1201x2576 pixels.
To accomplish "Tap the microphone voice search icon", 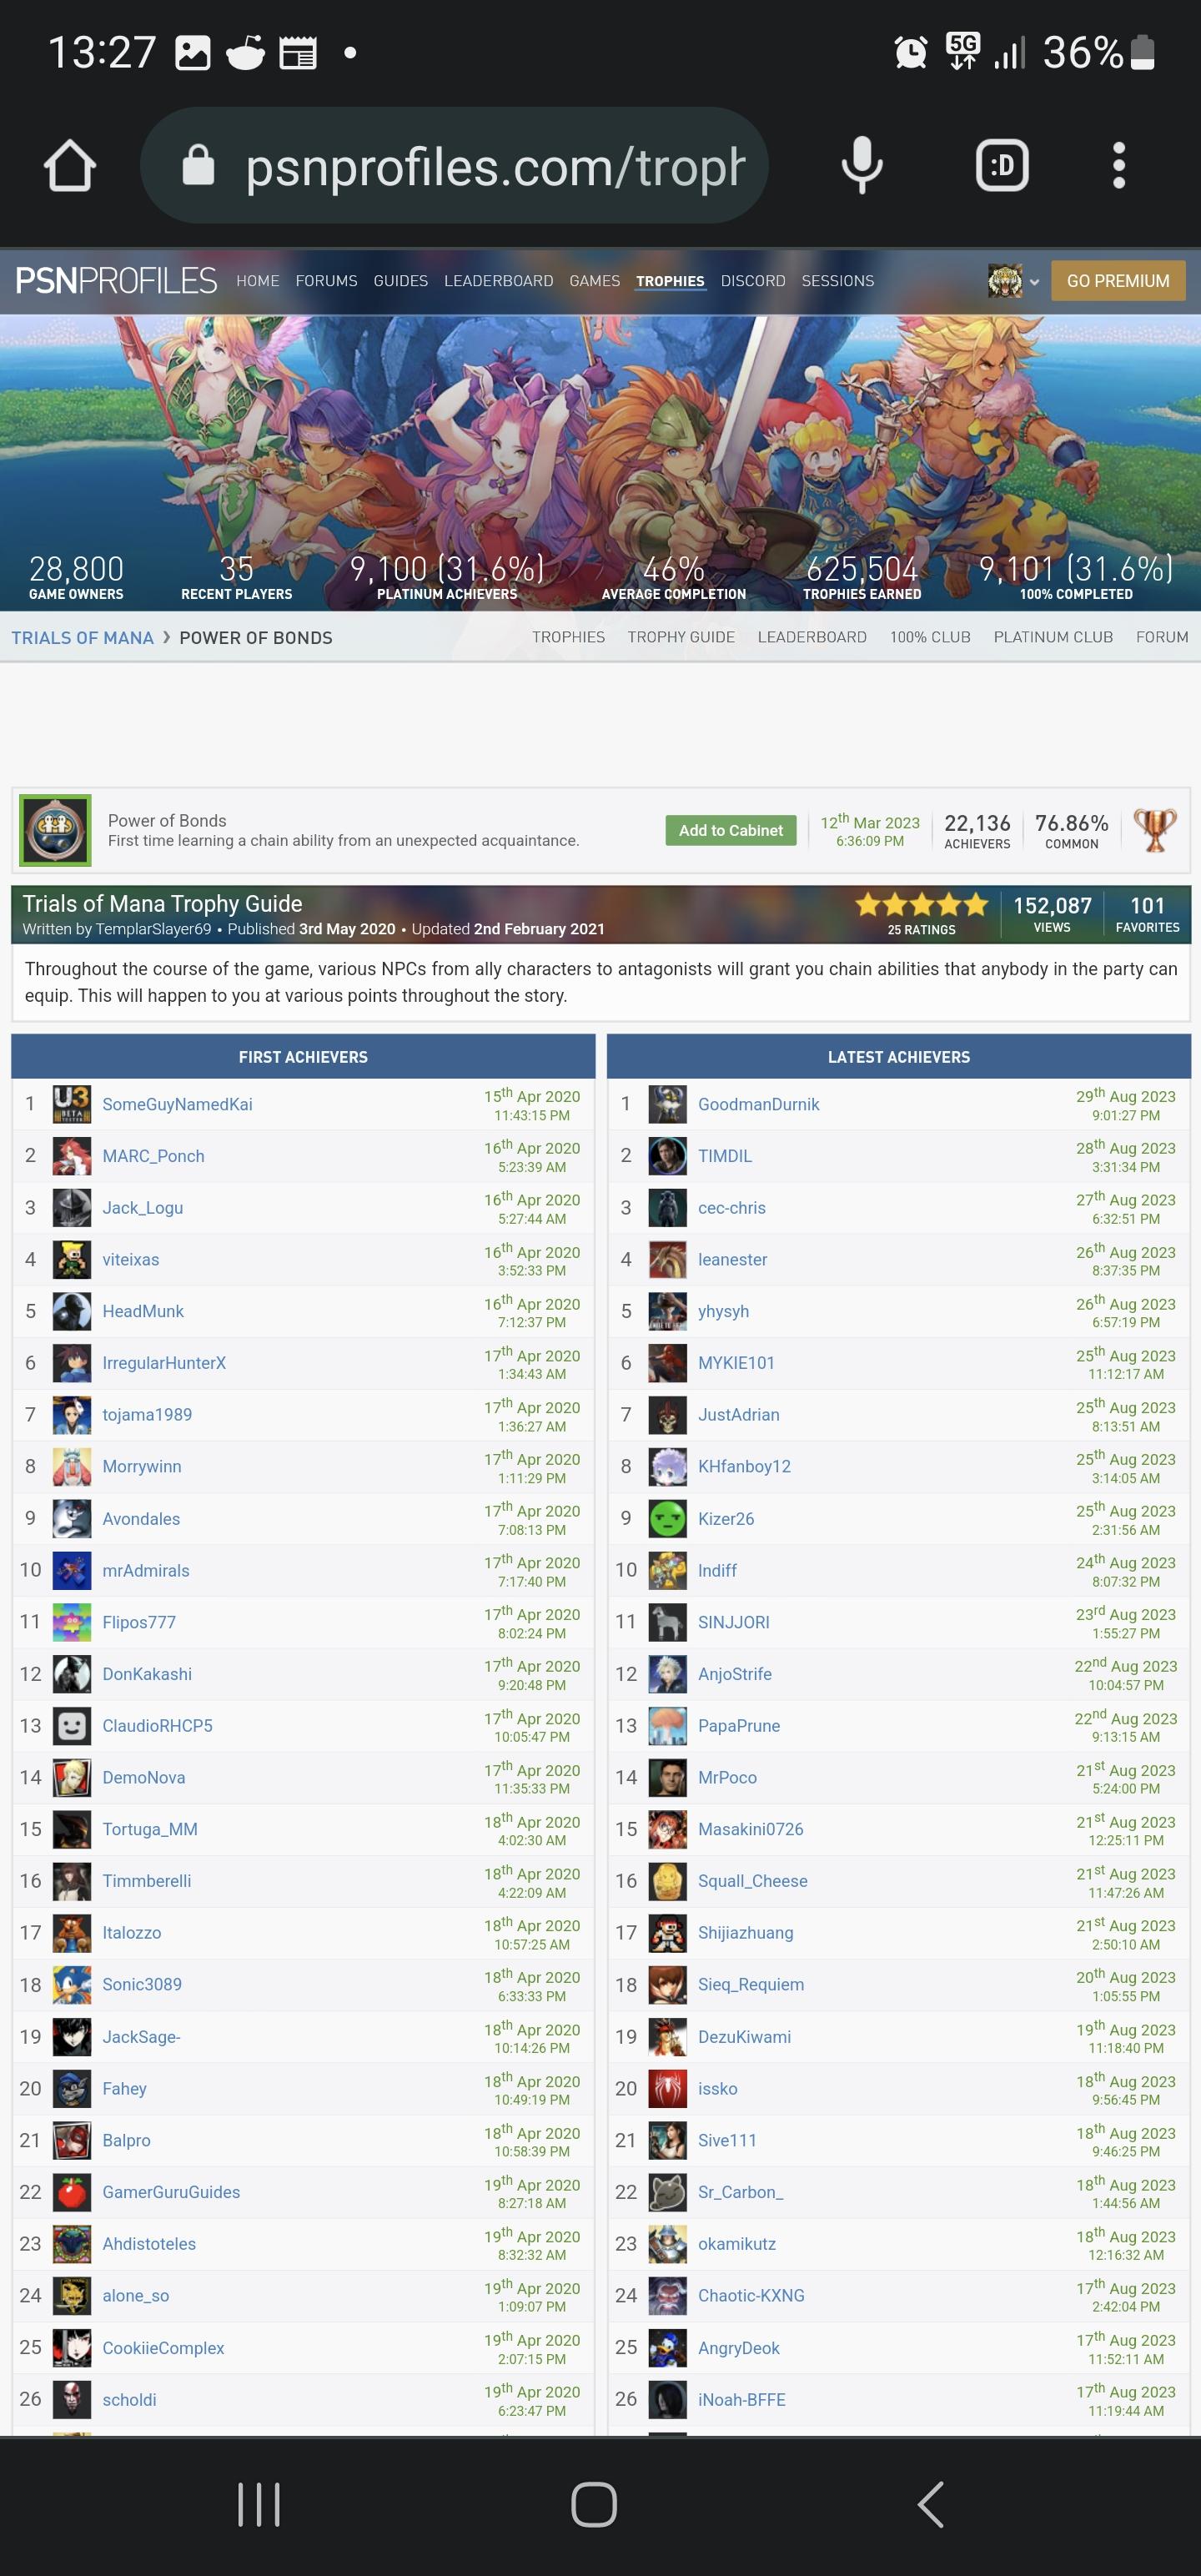I will tap(861, 166).
